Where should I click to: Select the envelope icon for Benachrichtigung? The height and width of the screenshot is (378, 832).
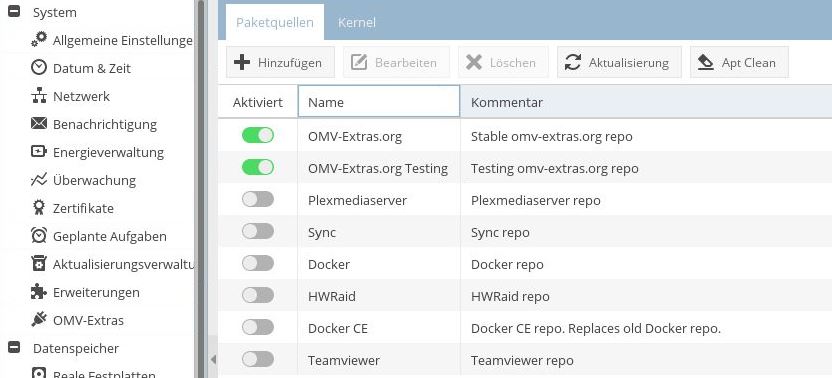39,124
